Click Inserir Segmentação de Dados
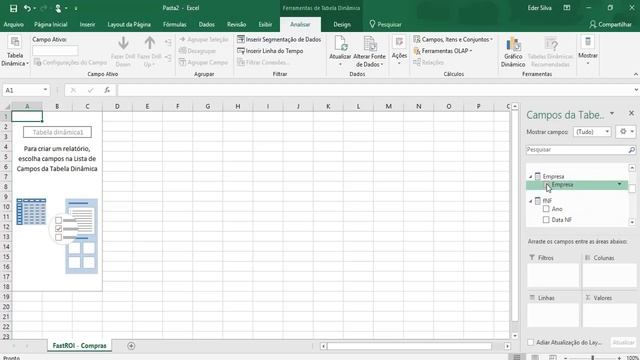 pyautogui.click(x=279, y=40)
